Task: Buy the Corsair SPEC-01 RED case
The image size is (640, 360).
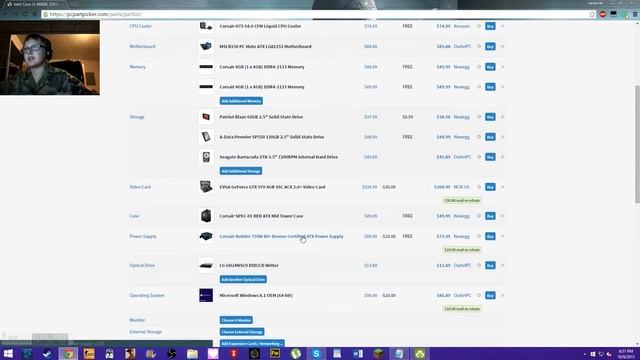Action: click(490, 216)
